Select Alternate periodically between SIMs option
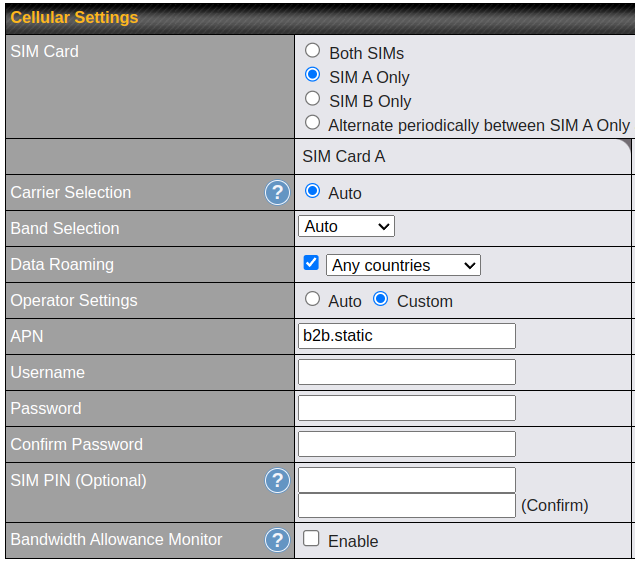The height and width of the screenshot is (562, 635). click(x=313, y=123)
